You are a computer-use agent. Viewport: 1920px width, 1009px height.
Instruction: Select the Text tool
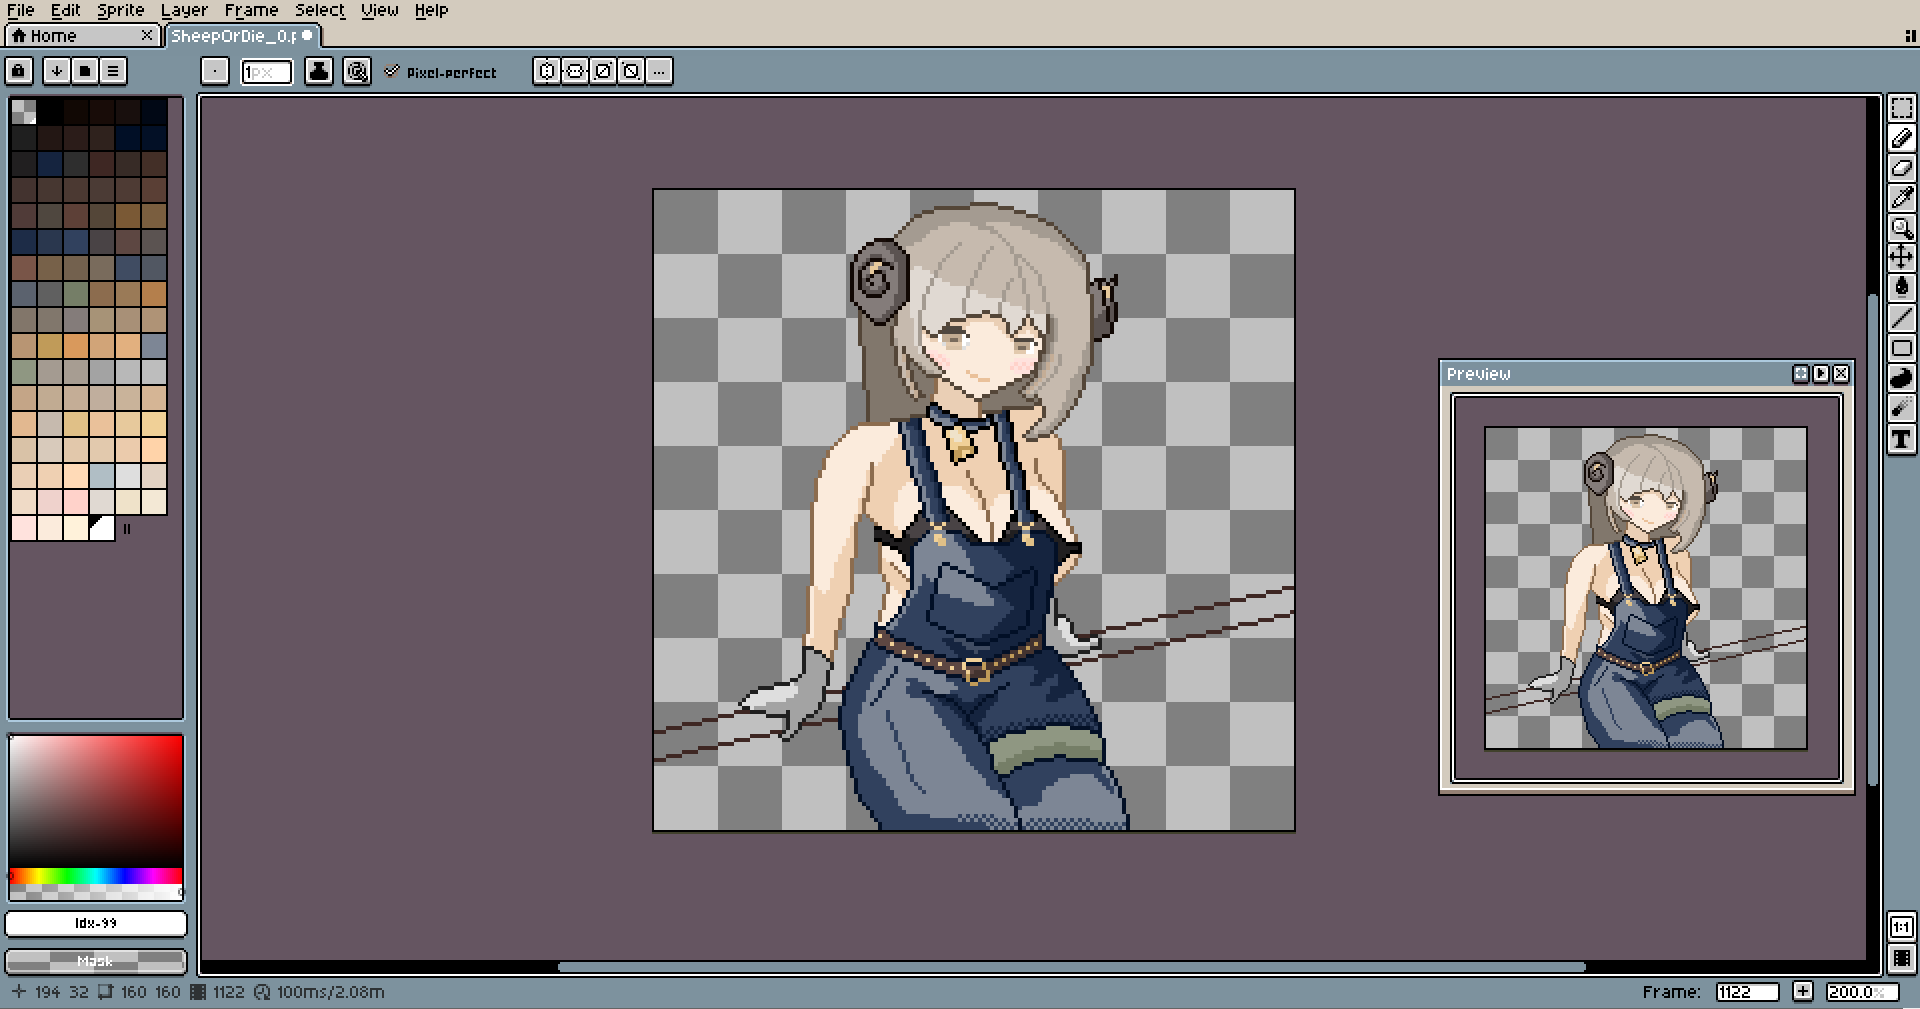click(x=1902, y=438)
